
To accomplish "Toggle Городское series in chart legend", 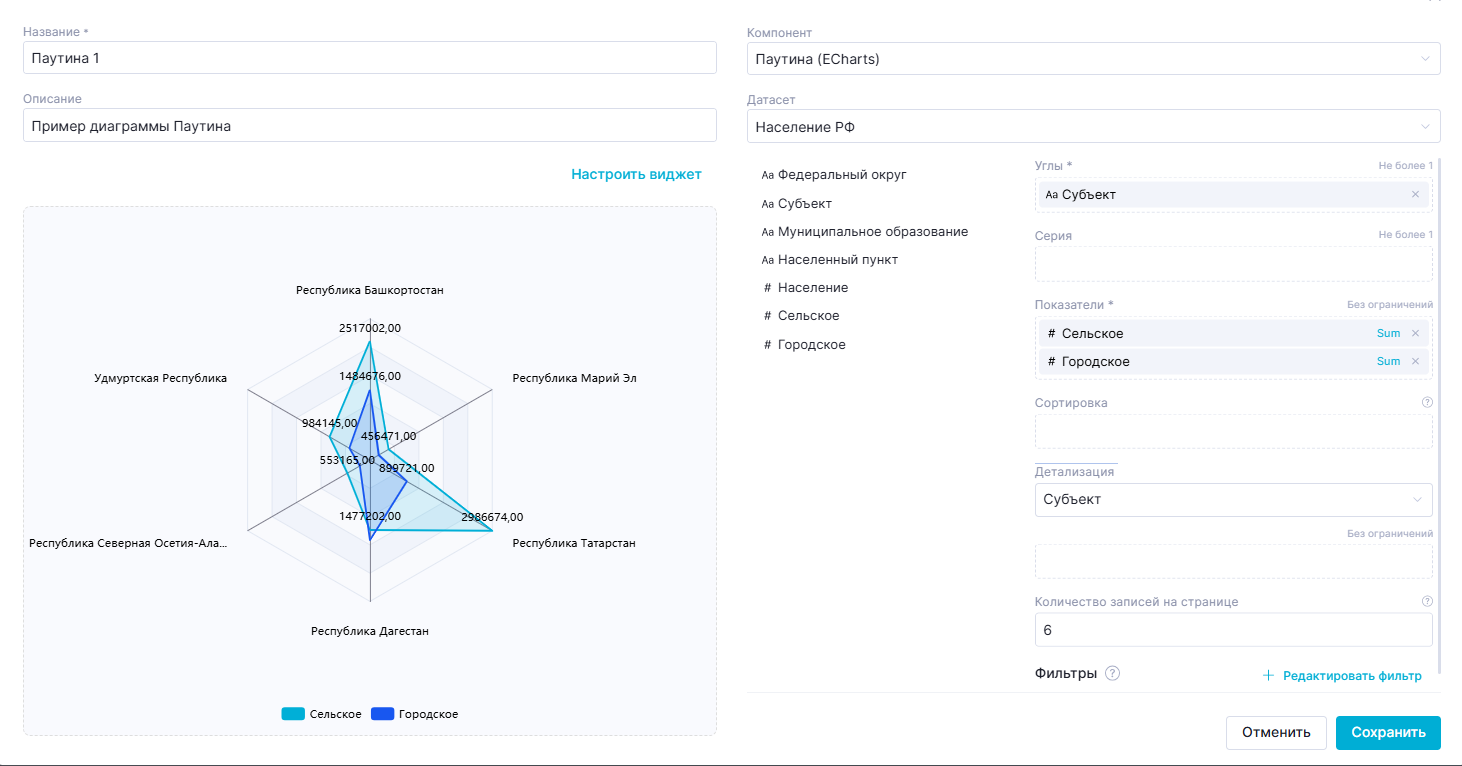I will pos(414,714).
